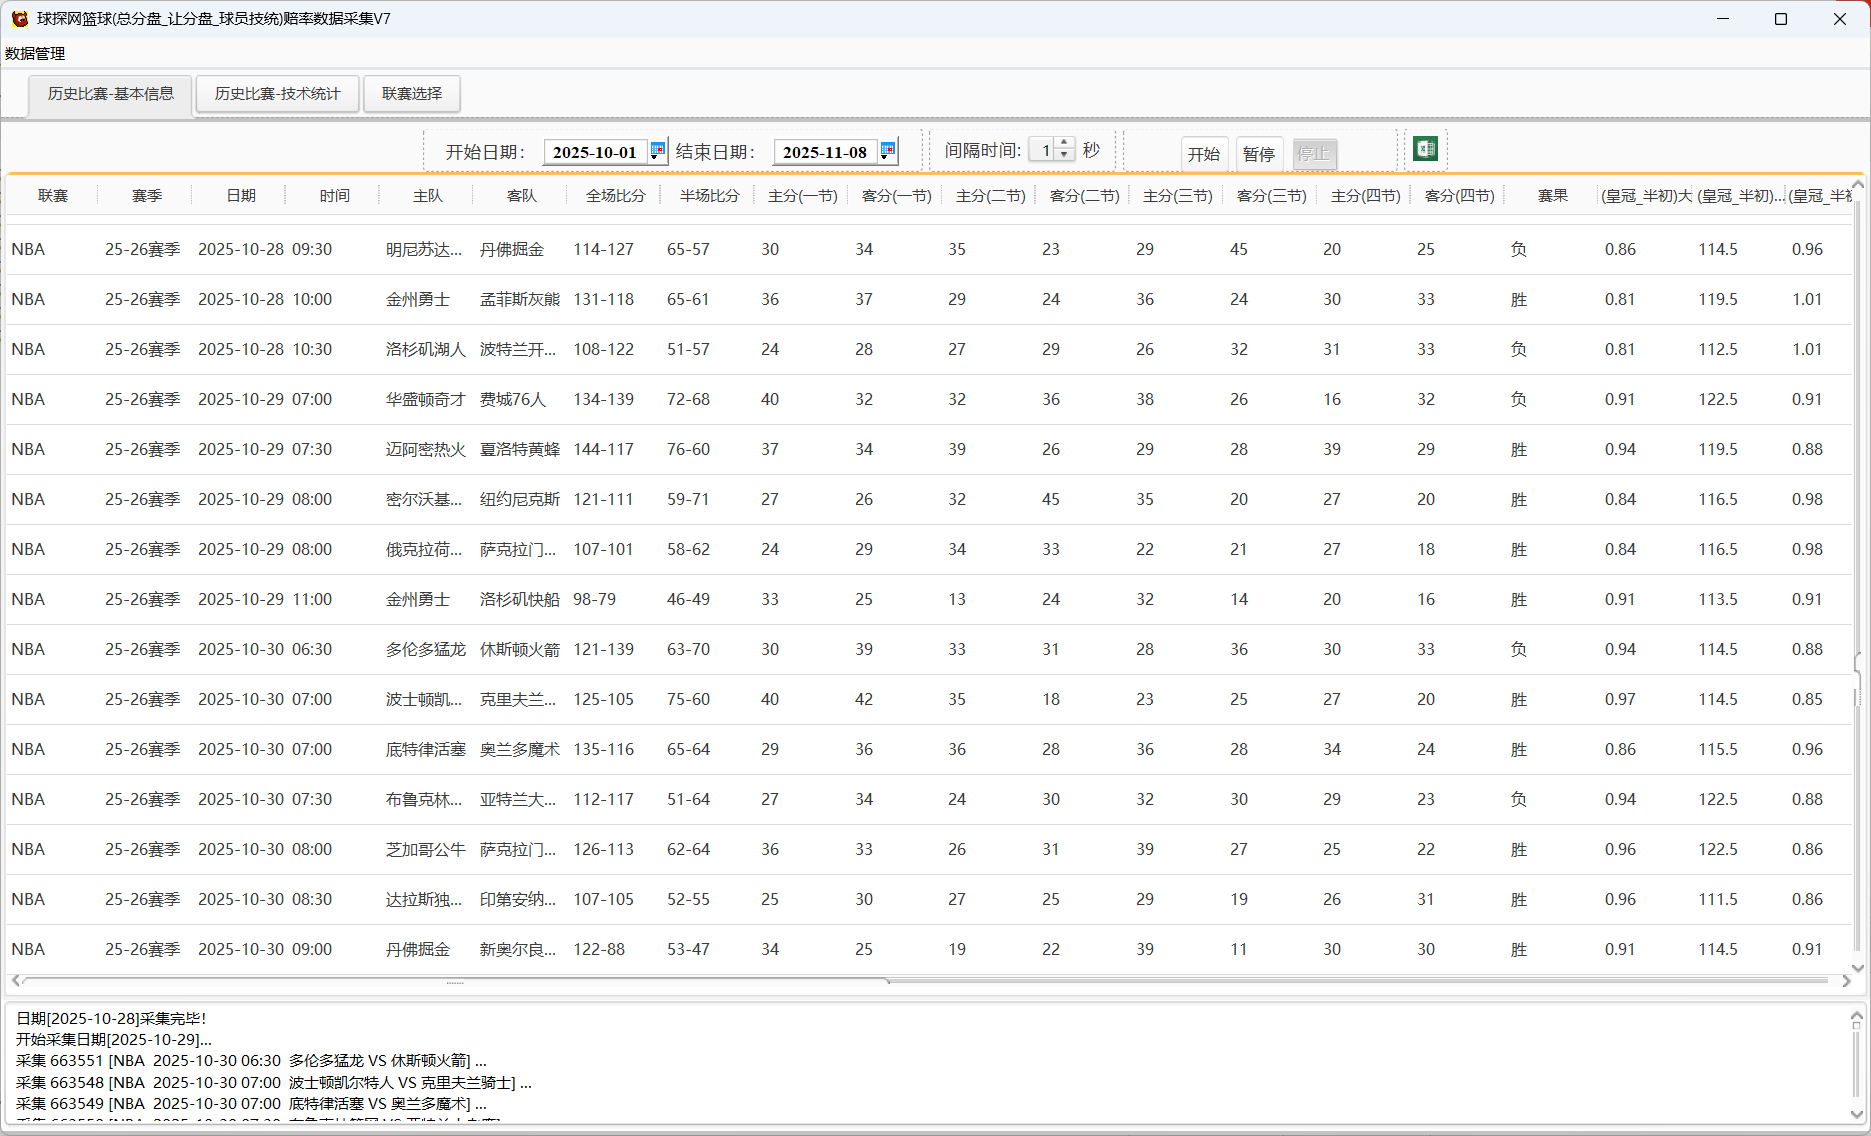Sort by 主分(三节) column header
This screenshot has height=1136, width=1871.
(1178, 196)
